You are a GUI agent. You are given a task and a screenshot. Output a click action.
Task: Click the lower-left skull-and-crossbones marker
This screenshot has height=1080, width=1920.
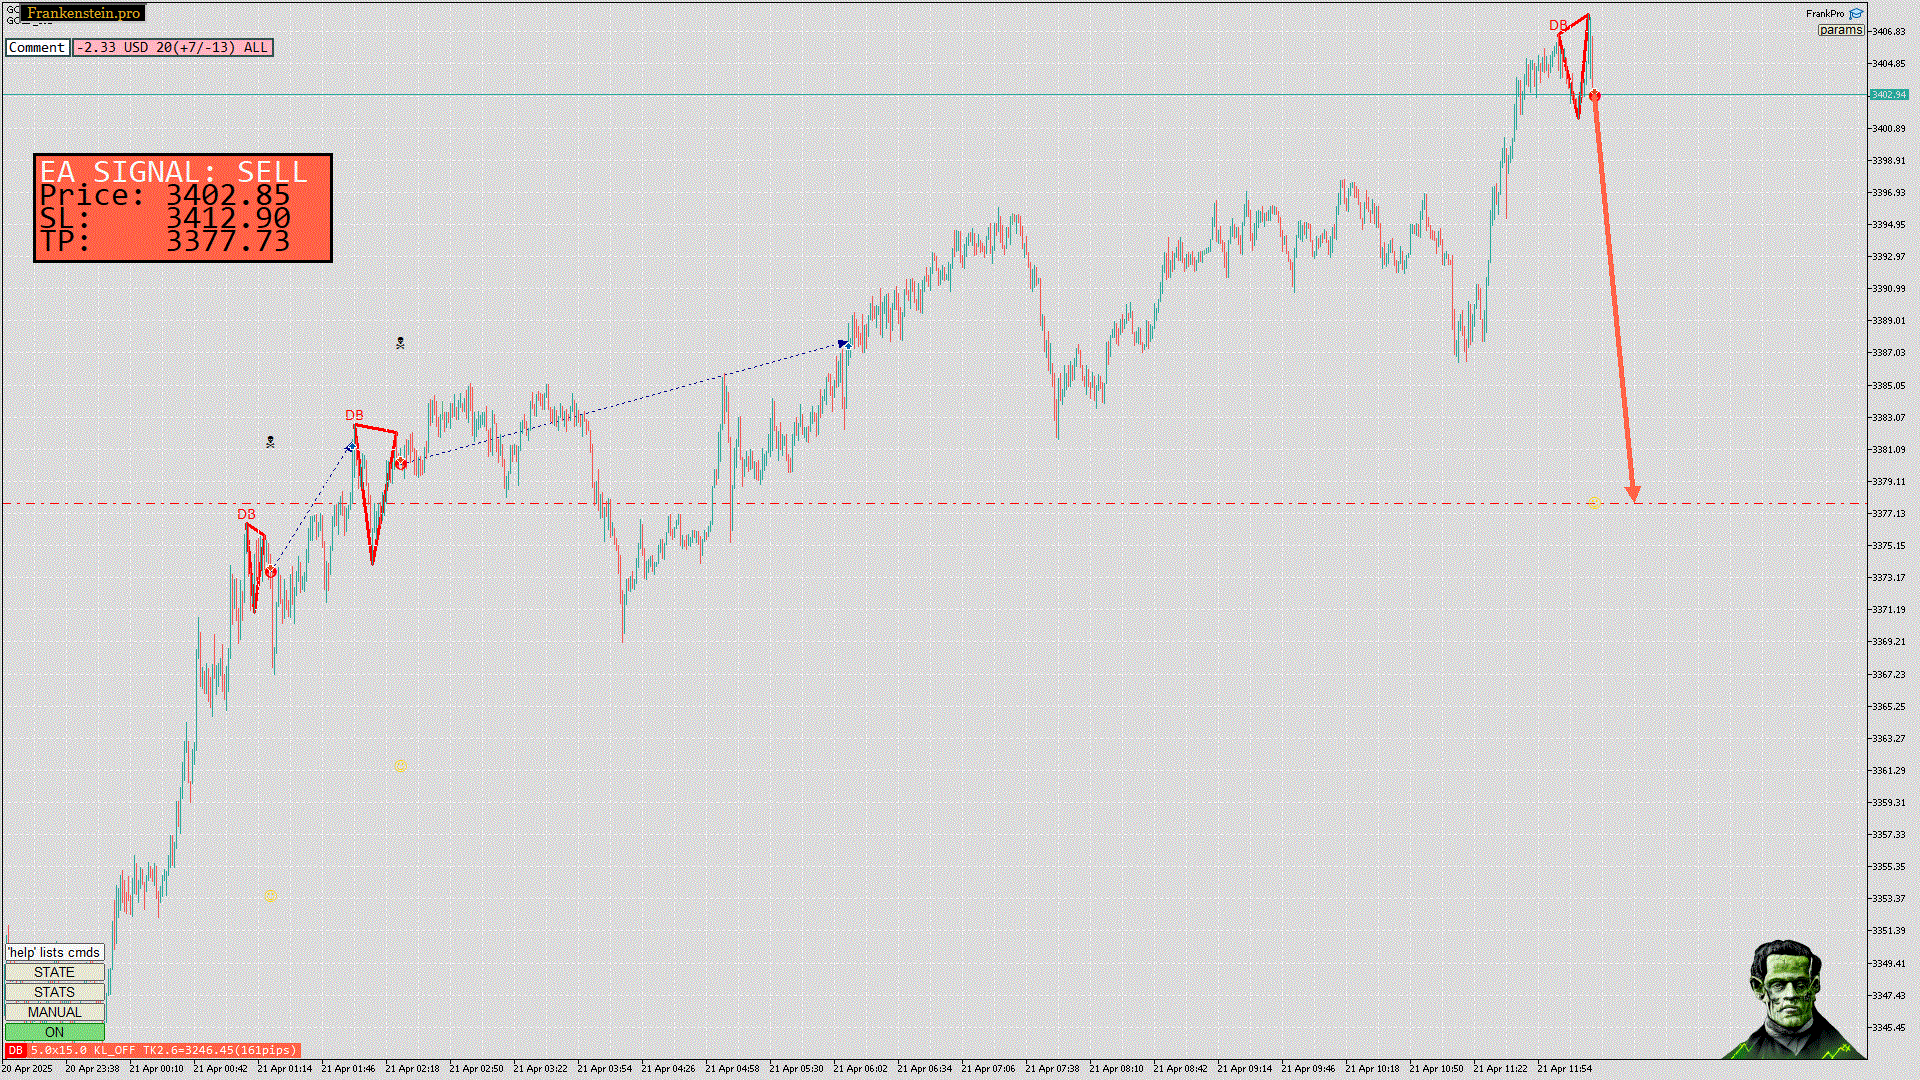click(x=270, y=441)
